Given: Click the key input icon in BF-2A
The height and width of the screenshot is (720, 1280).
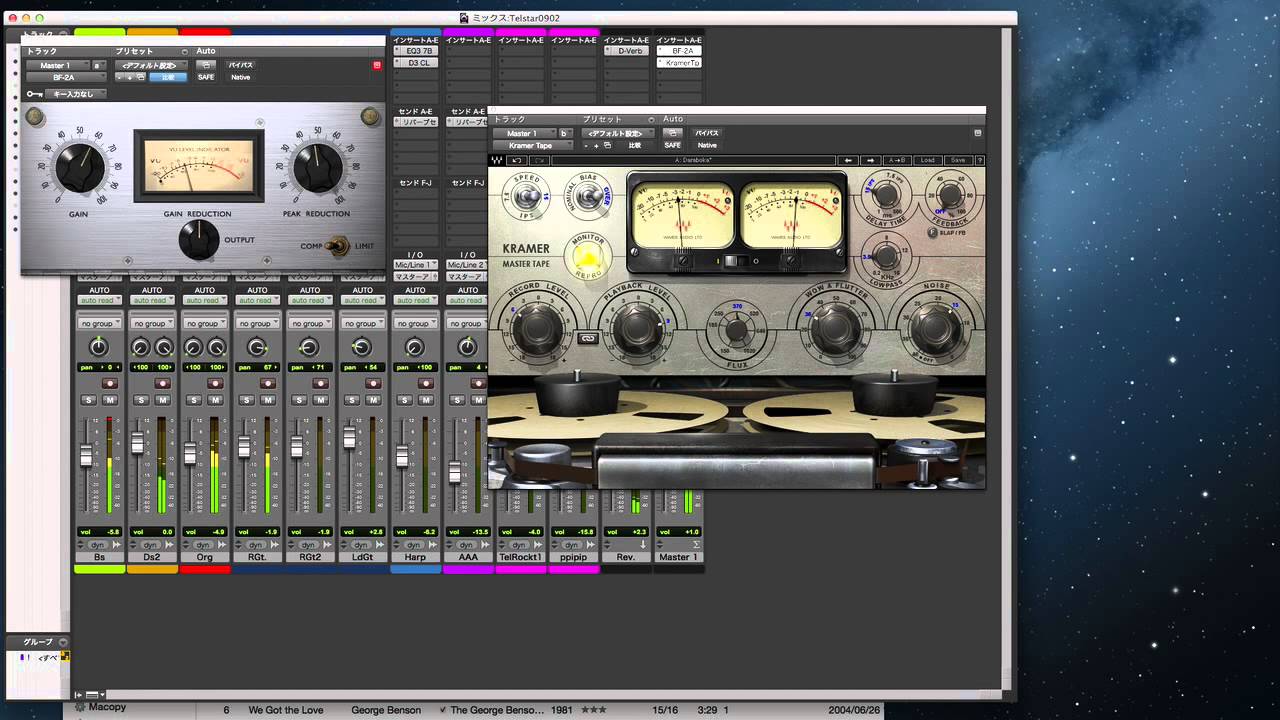Looking at the screenshot, I should (35, 94).
